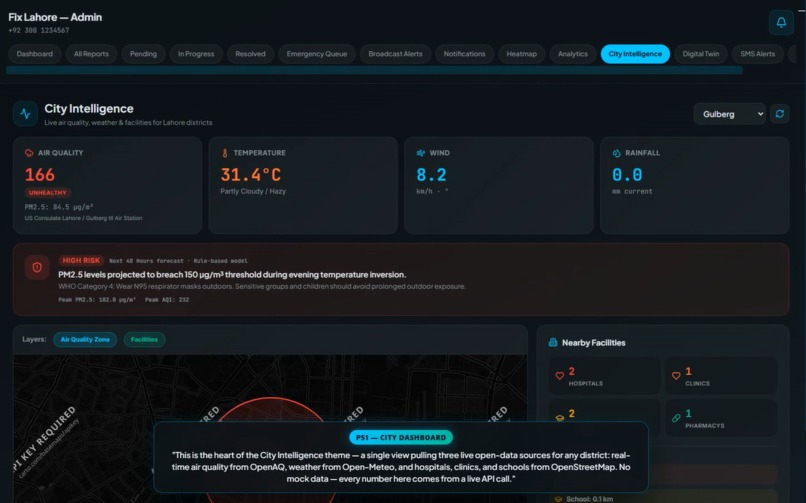The height and width of the screenshot is (503, 806).
Task: Click the Hospitals heart icon
Action: (560, 376)
